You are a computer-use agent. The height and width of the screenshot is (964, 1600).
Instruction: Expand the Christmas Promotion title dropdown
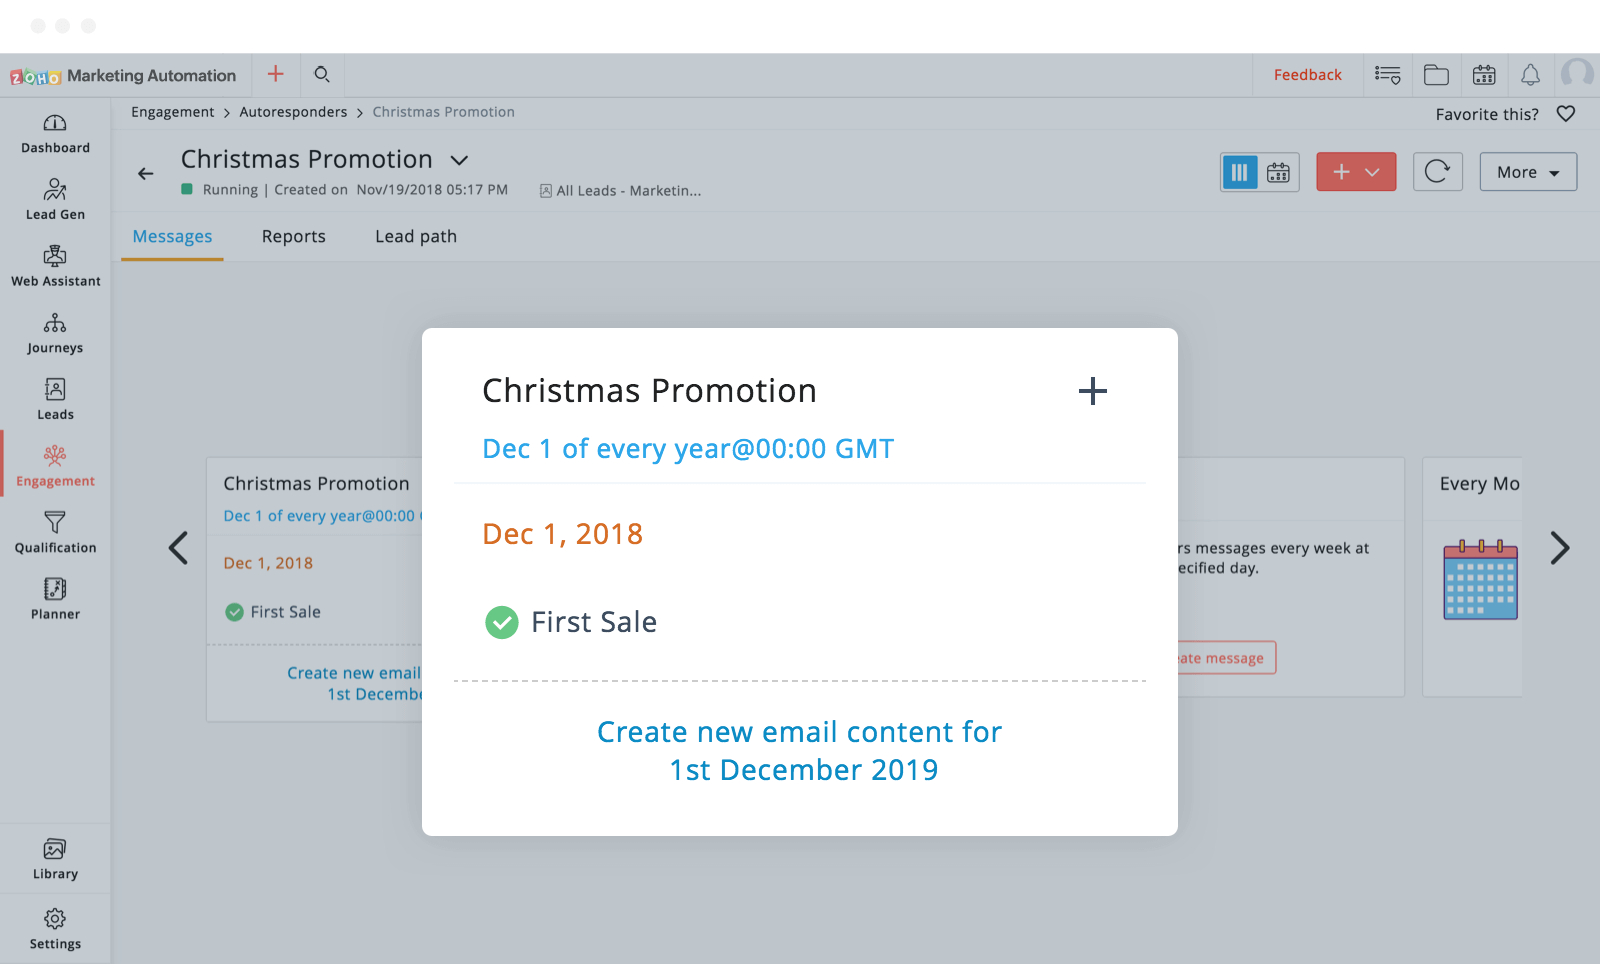point(459,160)
